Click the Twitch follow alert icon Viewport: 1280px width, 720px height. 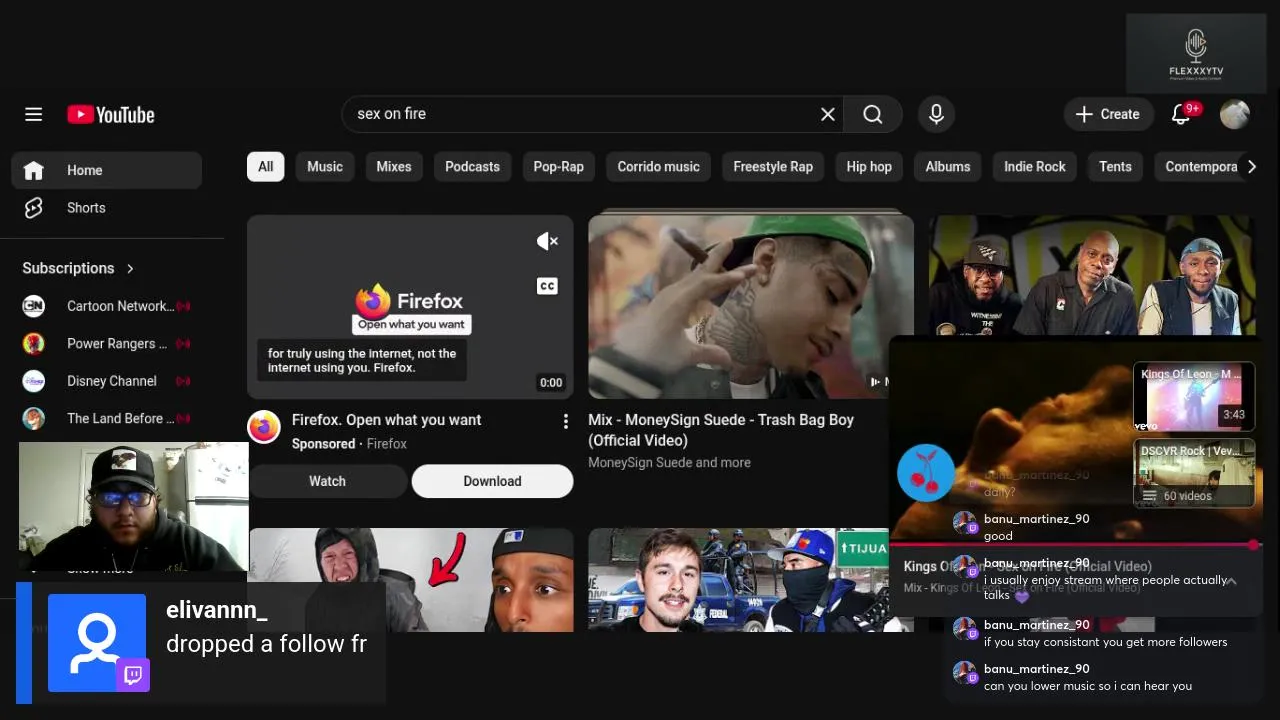pyautogui.click(x=97, y=643)
